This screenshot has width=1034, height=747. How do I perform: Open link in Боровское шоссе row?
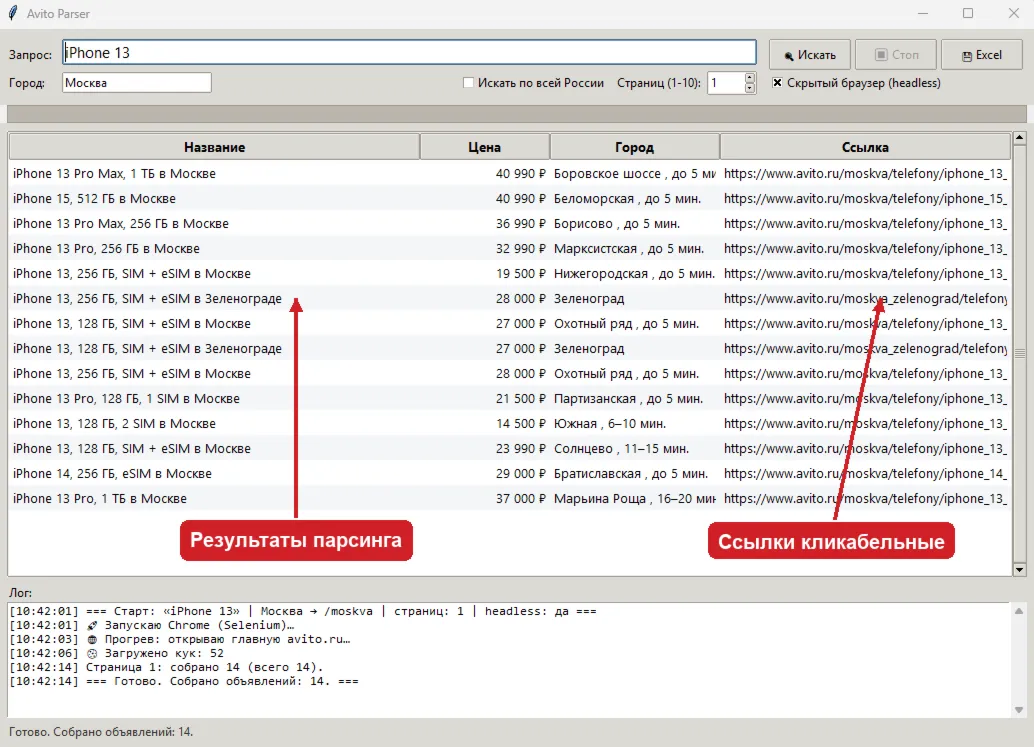865,173
